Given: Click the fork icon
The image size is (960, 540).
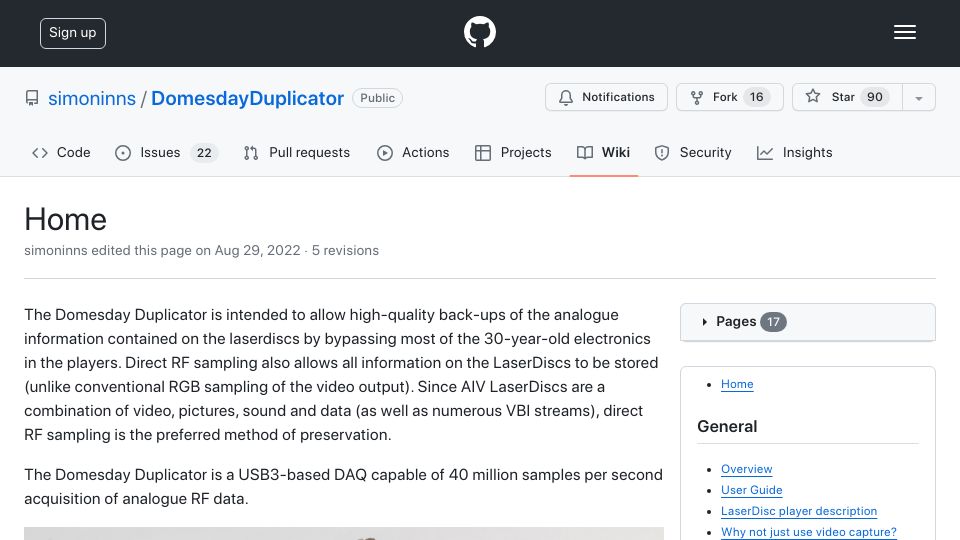Looking at the screenshot, I should [x=697, y=98].
